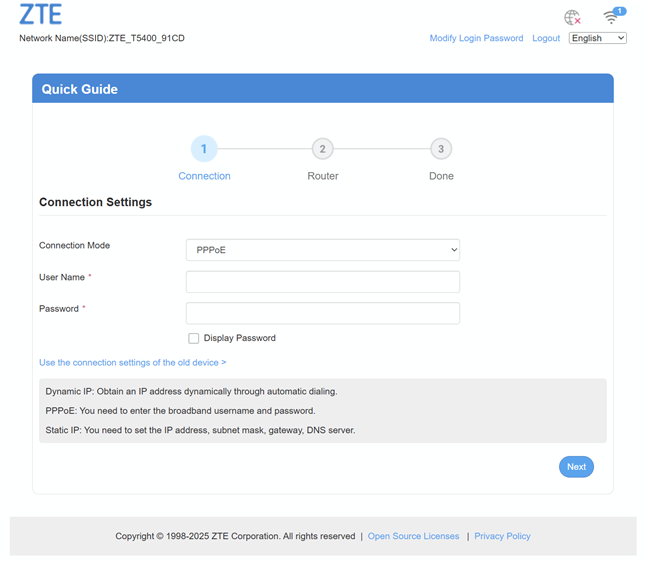This screenshot has width=648, height=563.
Task: Click the Connection step label
Action: pos(204,176)
